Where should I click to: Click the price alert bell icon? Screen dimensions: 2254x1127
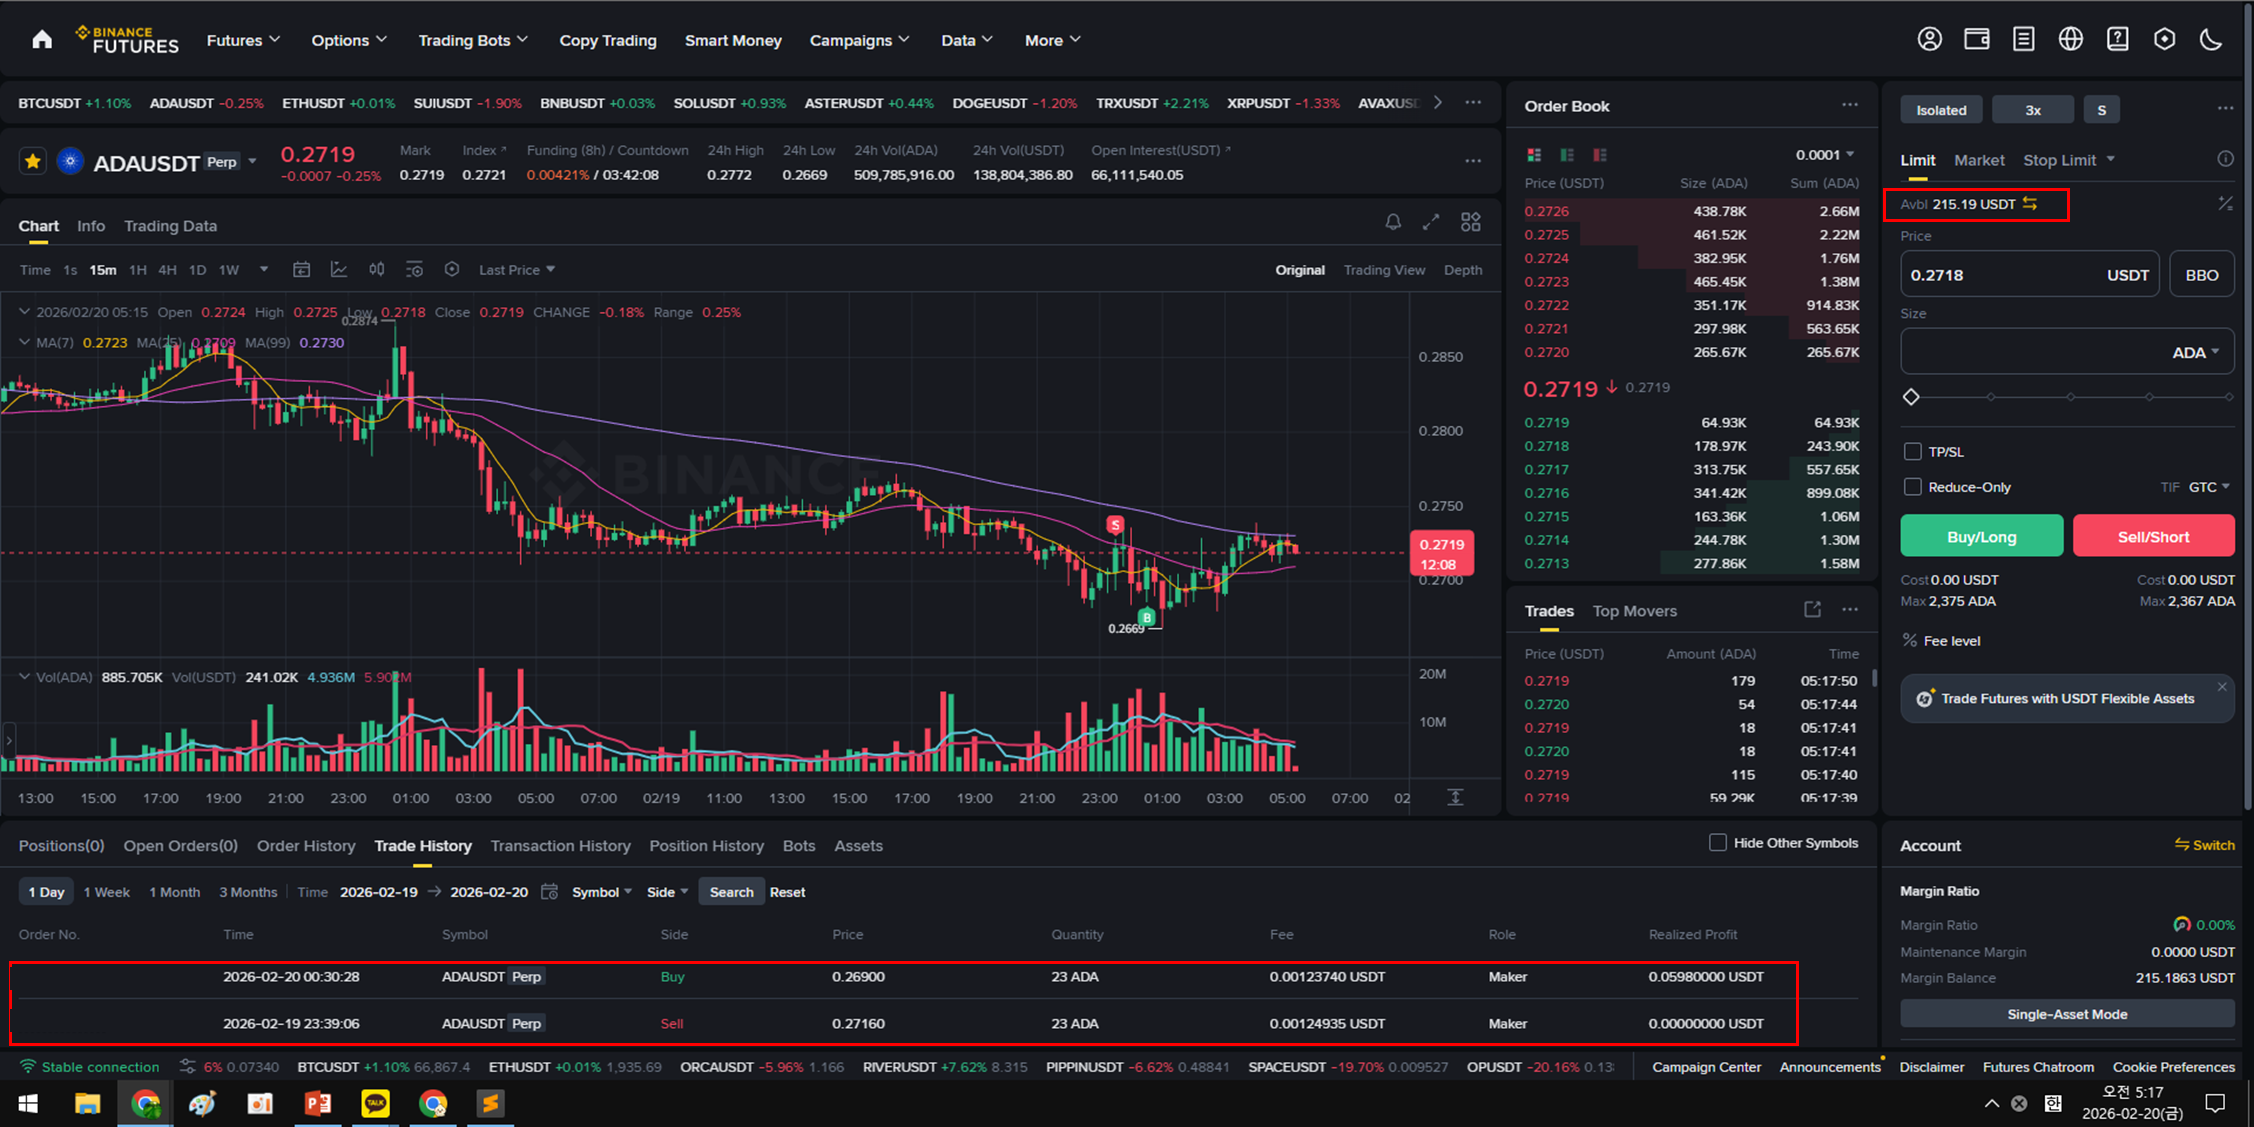pos(1393,222)
